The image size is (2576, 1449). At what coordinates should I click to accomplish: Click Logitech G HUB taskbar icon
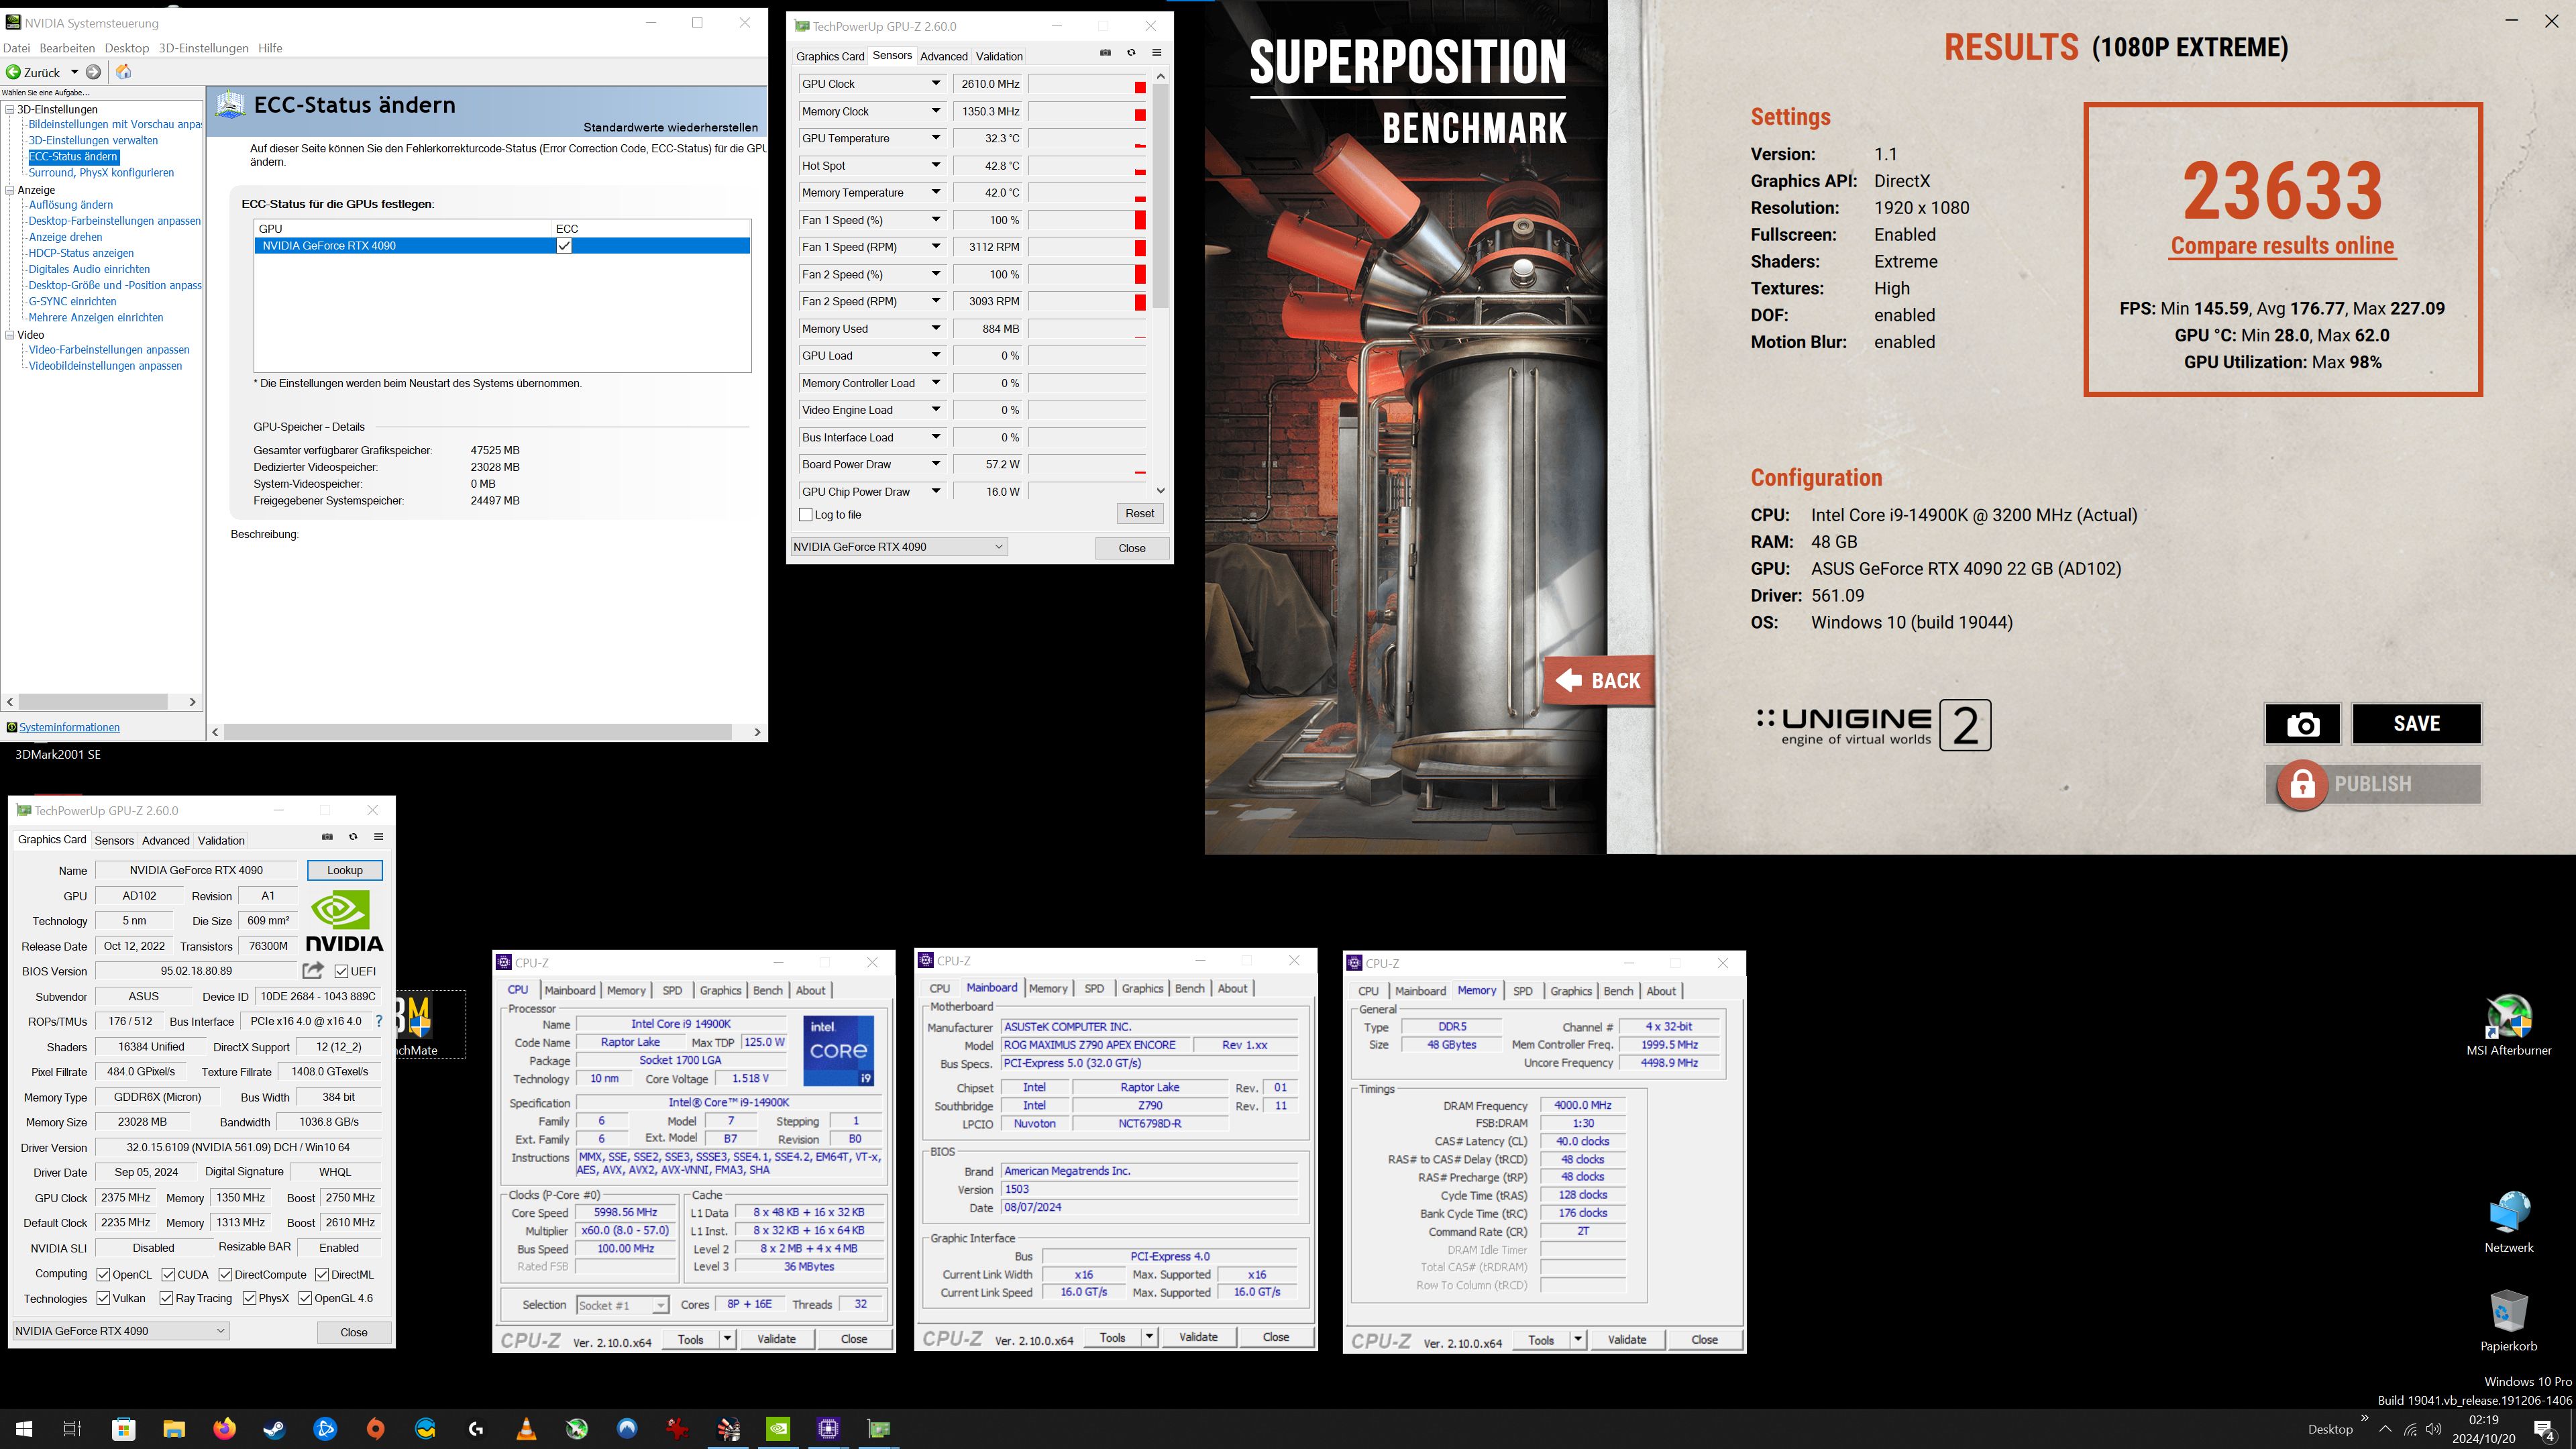tap(476, 1428)
